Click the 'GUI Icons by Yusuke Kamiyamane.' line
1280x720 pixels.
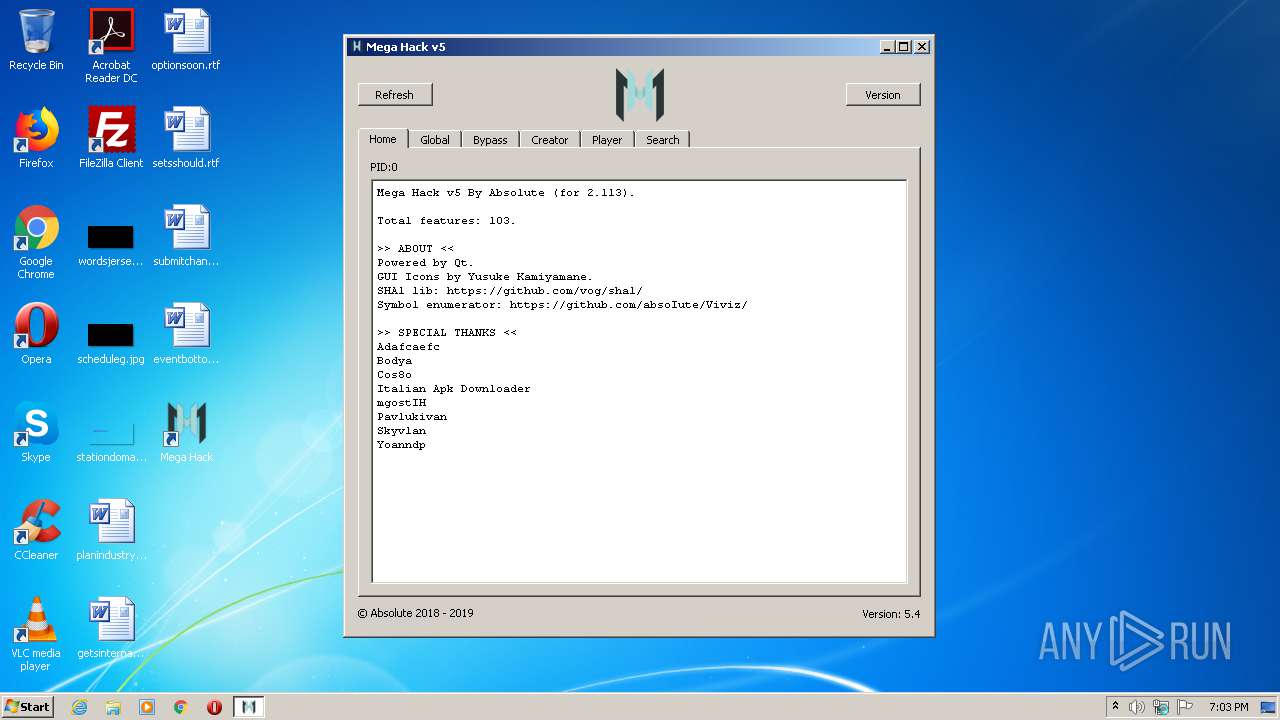pyautogui.click(x=485, y=277)
